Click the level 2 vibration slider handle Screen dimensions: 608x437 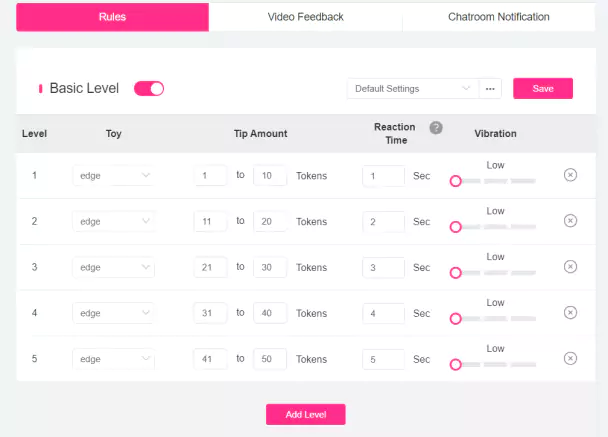click(456, 227)
